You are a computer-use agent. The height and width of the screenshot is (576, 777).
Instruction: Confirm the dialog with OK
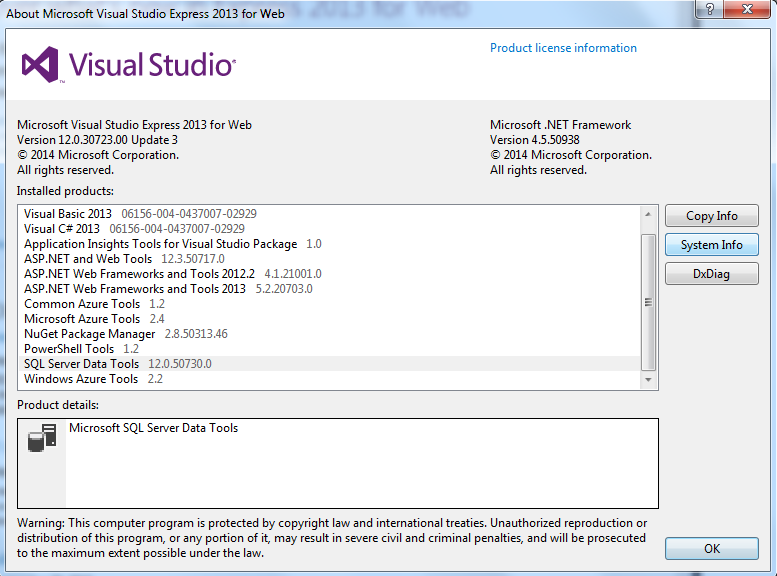coord(712,548)
